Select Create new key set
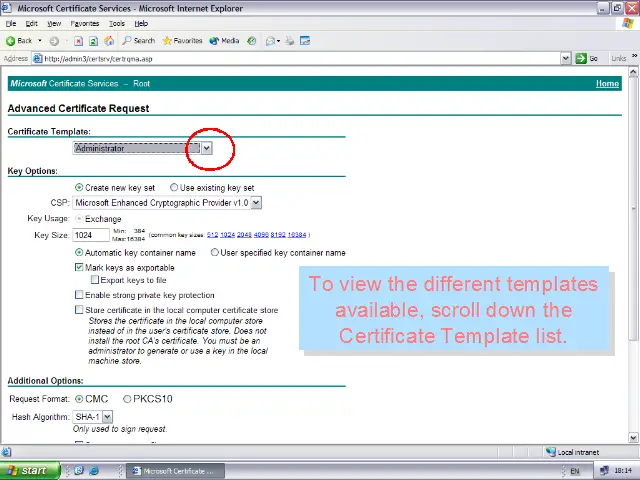The width and height of the screenshot is (640, 480). pos(79,188)
